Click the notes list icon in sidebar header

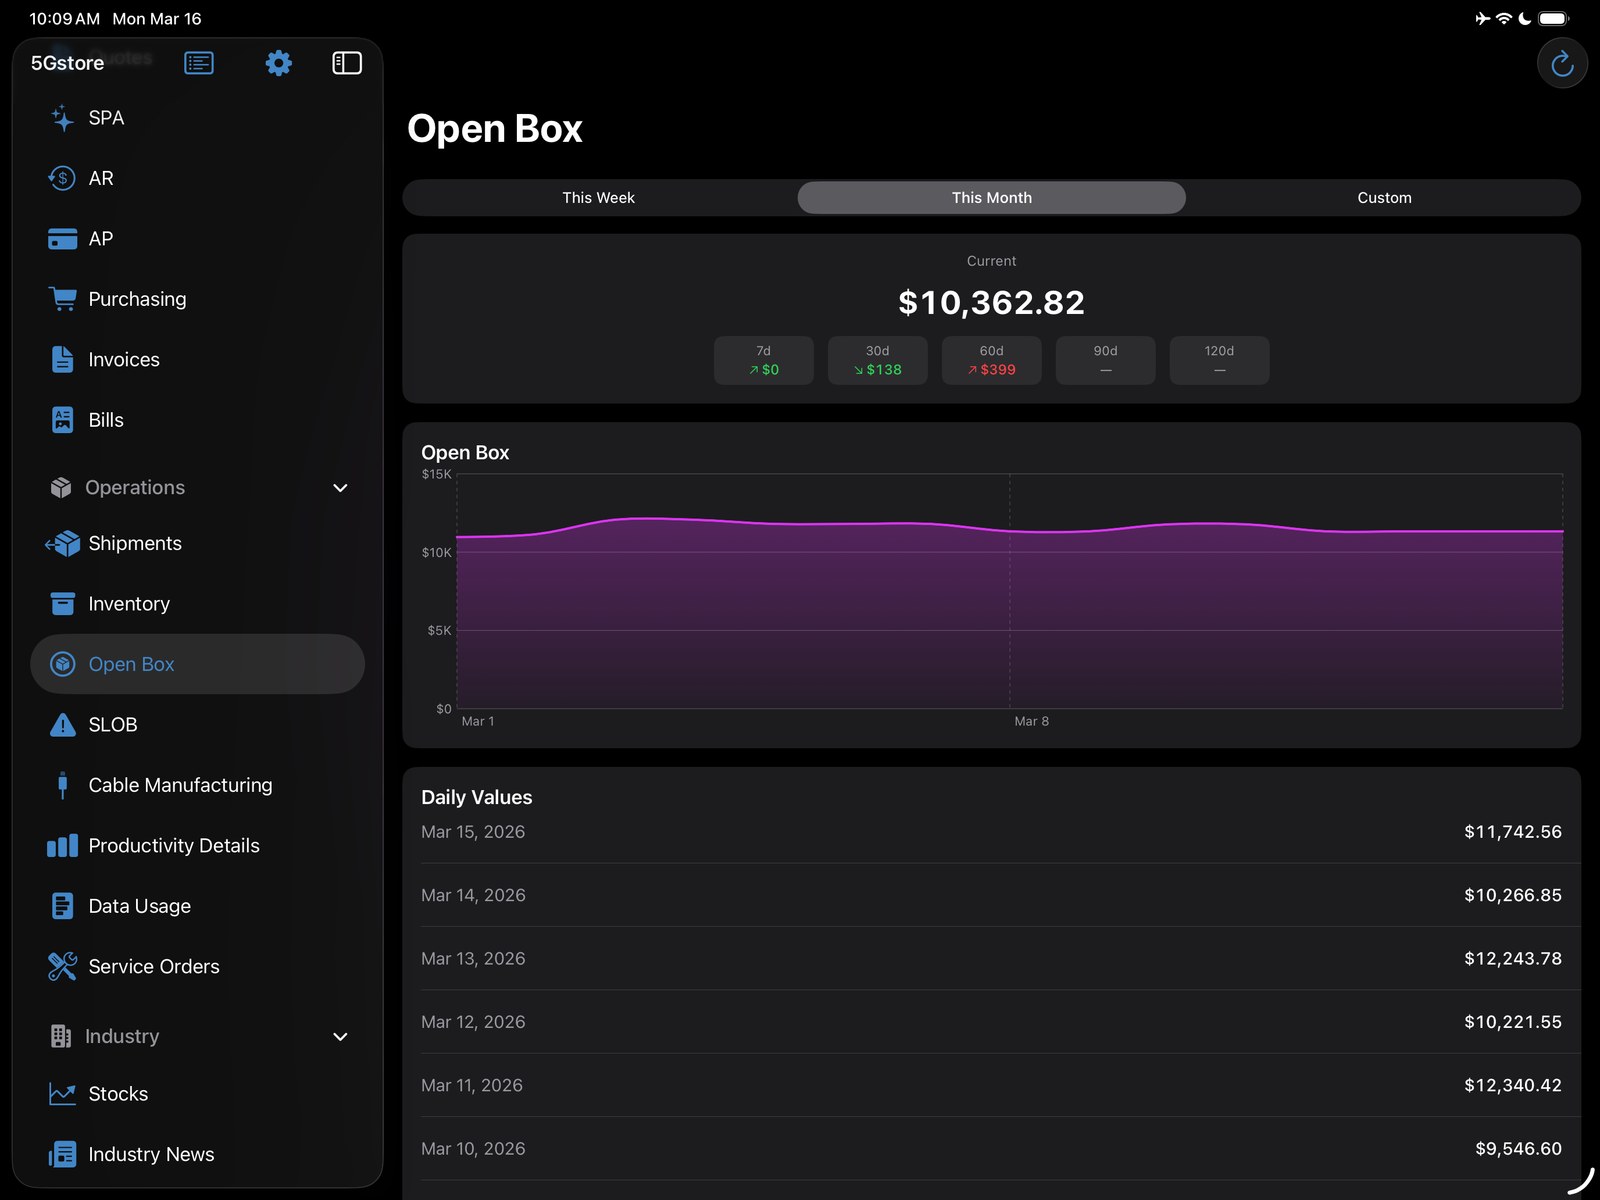(x=198, y=62)
